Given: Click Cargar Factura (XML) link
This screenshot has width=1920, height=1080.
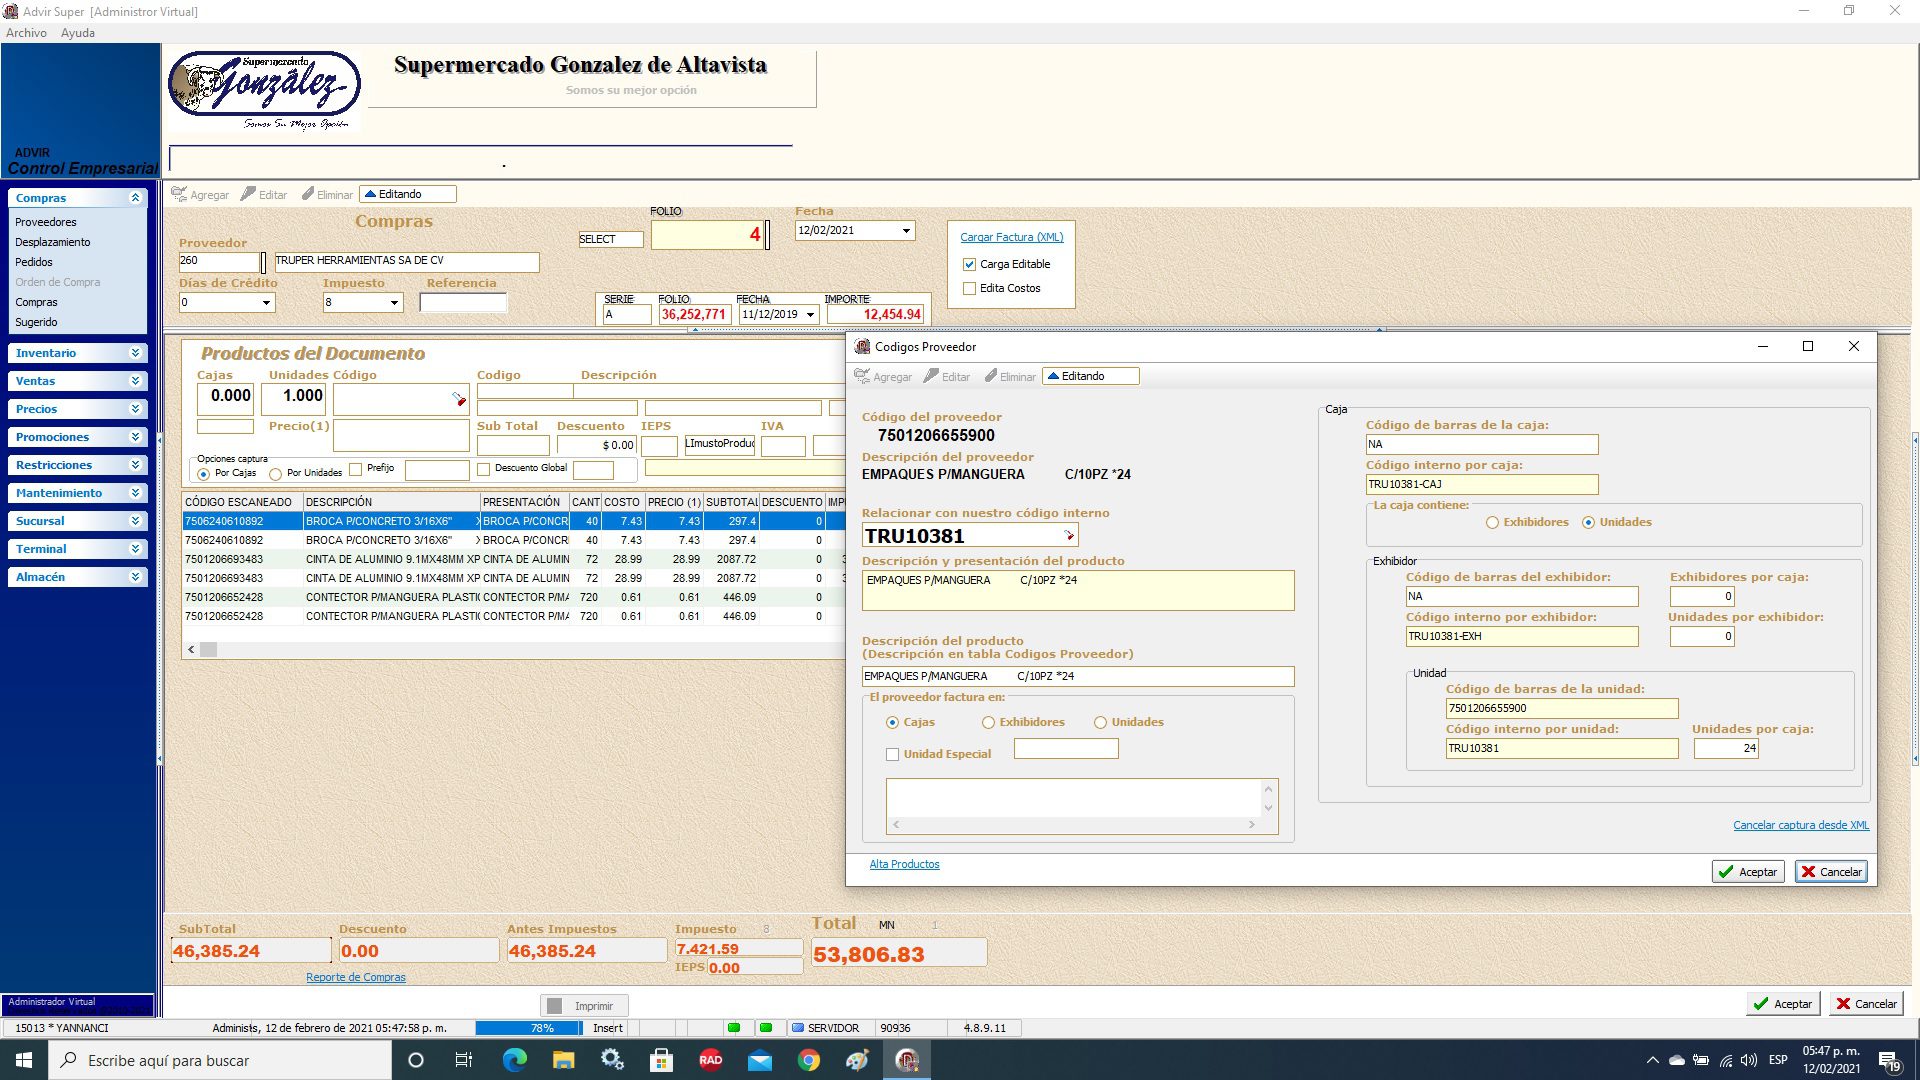Looking at the screenshot, I should click(1012, 237).
